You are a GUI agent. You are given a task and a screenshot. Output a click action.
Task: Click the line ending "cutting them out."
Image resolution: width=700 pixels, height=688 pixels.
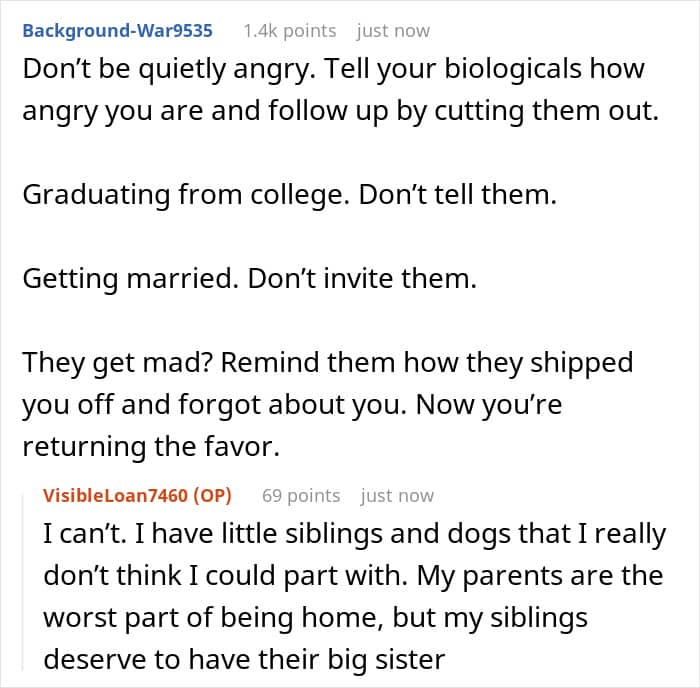[x=340, y=112]
